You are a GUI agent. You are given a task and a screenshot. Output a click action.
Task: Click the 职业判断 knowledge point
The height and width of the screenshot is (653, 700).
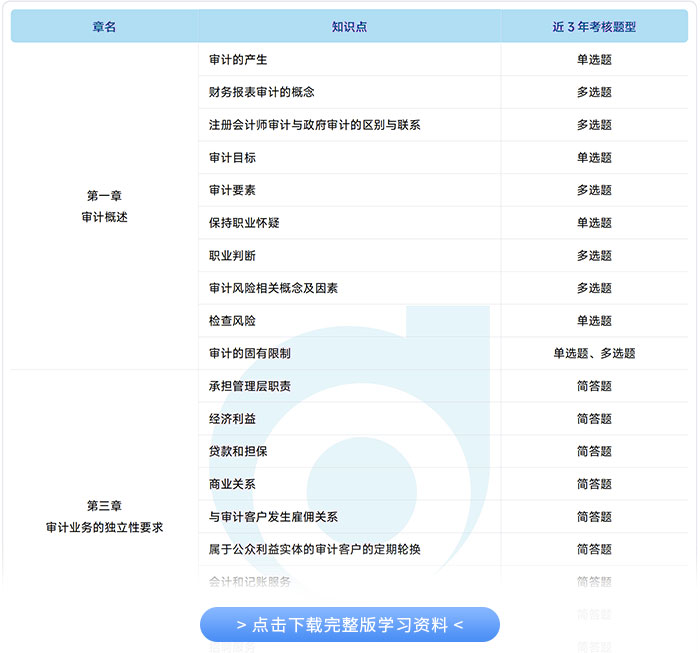point(232,256)
